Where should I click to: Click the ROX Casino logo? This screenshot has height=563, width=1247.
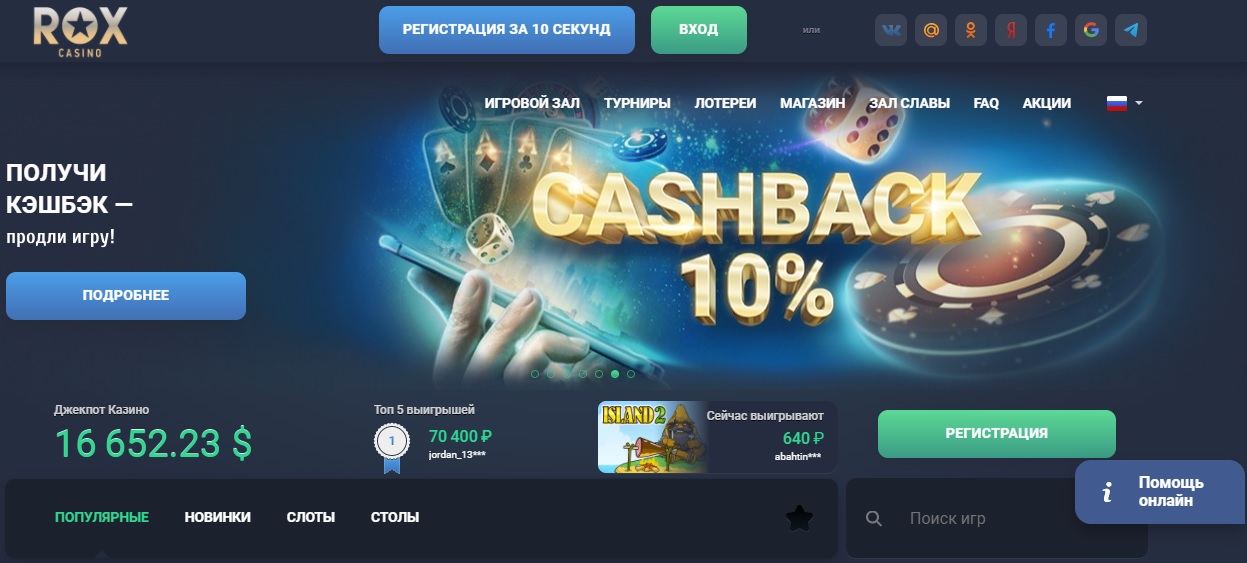[x=80, y=32]
